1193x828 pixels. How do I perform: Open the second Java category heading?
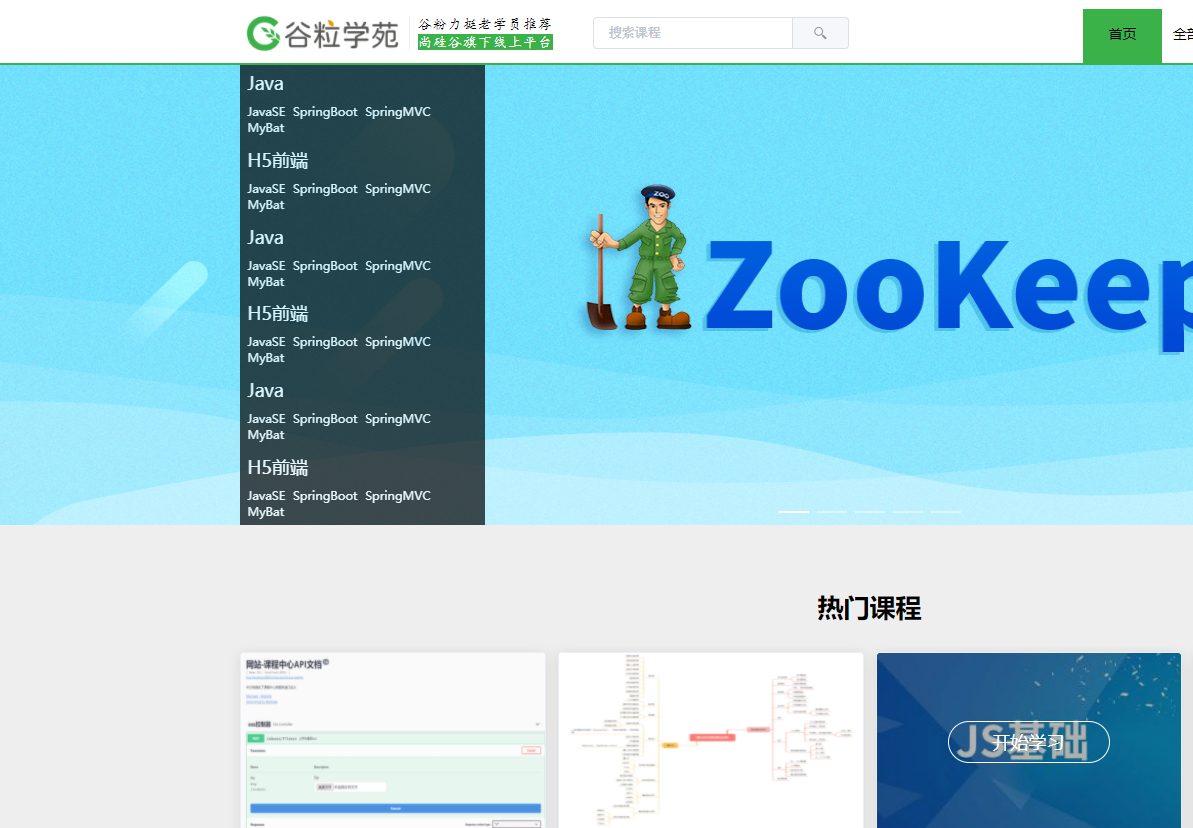(266, 237)
